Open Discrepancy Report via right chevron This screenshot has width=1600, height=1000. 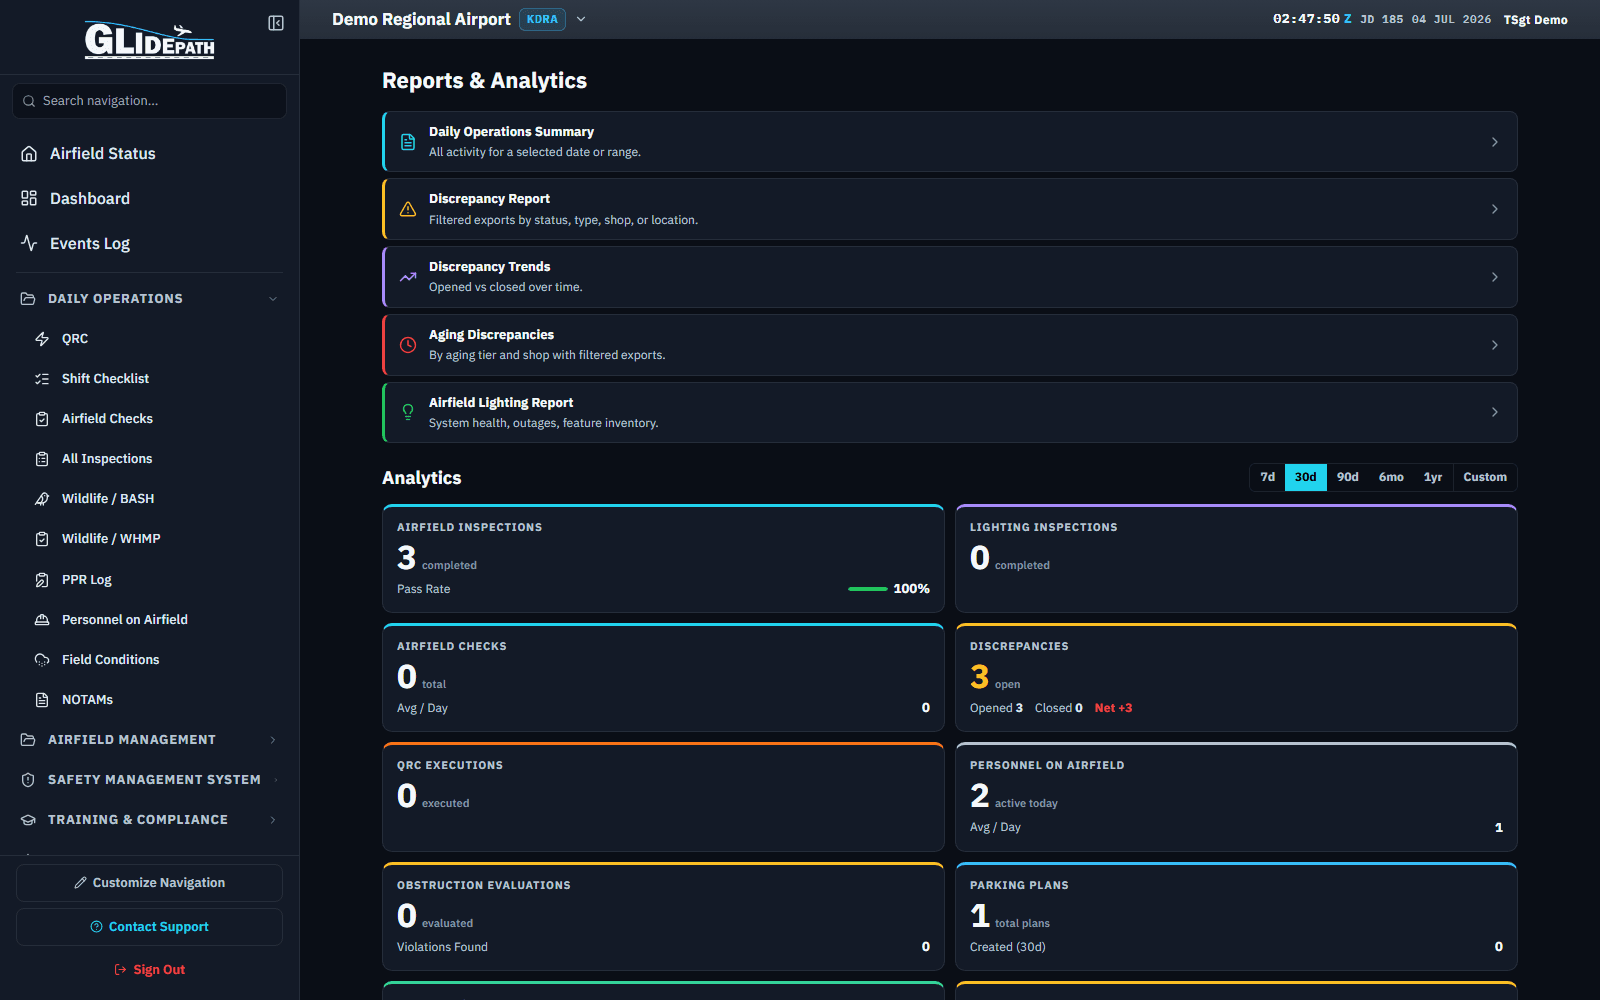(1495, 209)
